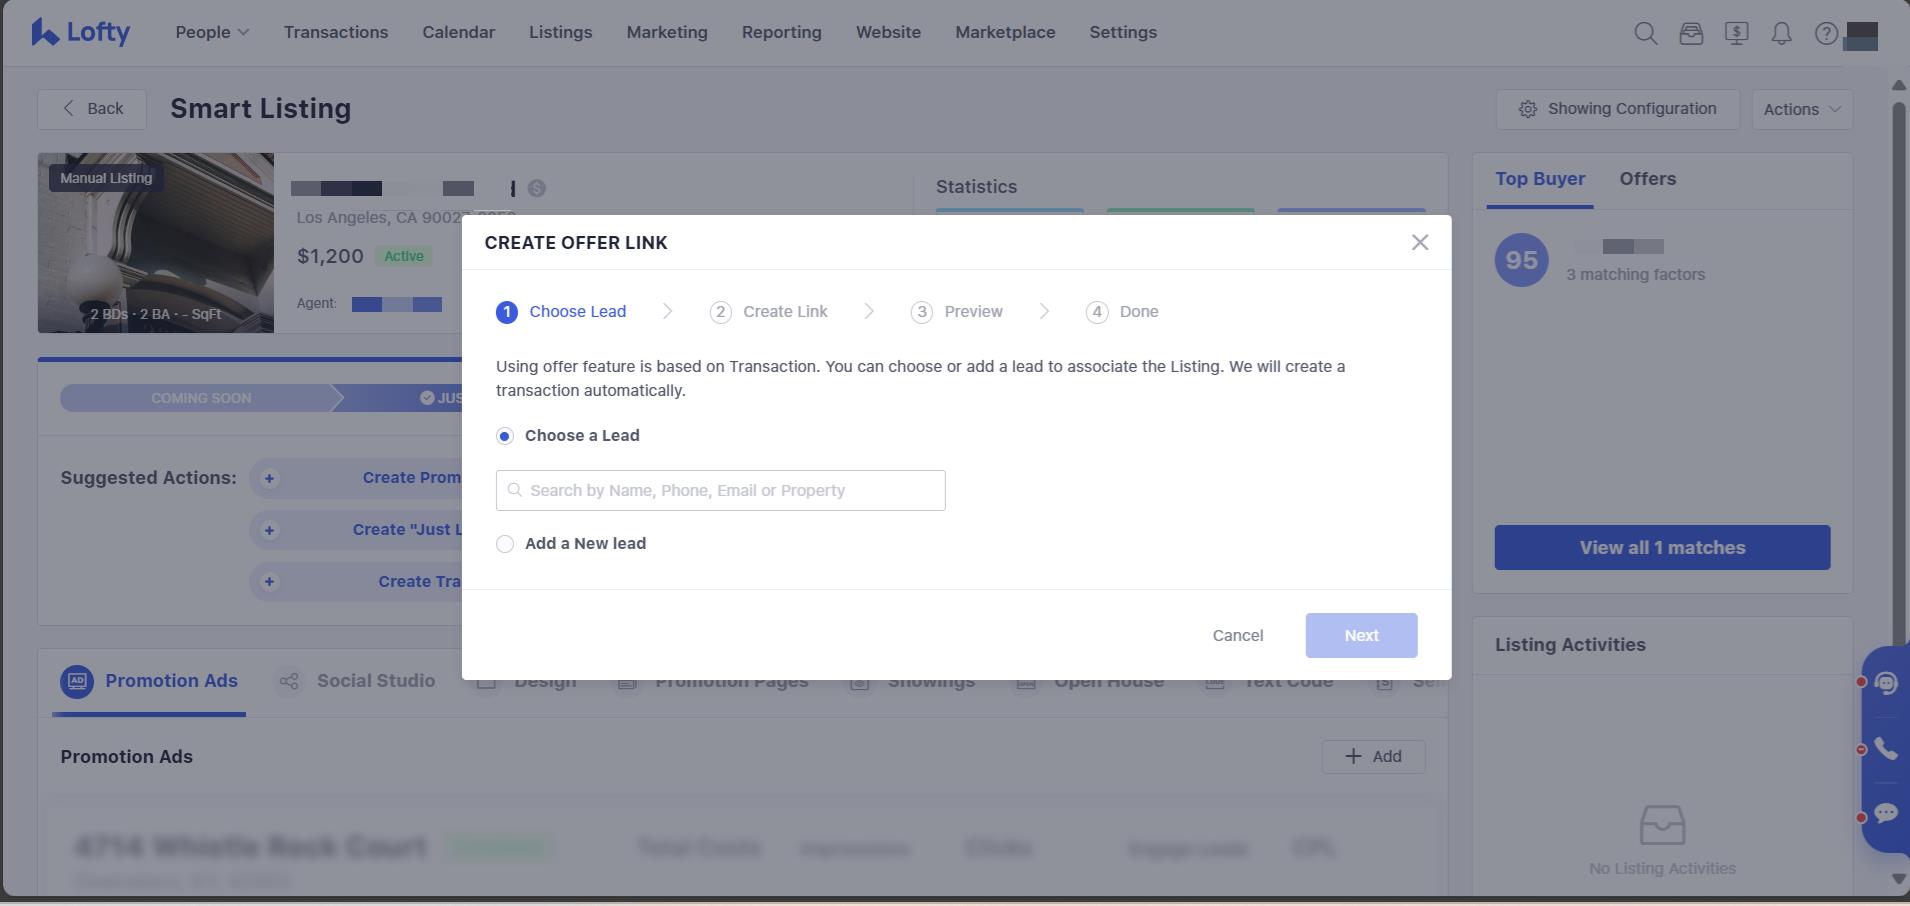The width and height of the screenshot is (1910, 906).
Task: Click View all 1 matches
Action: click(1662, 547)
